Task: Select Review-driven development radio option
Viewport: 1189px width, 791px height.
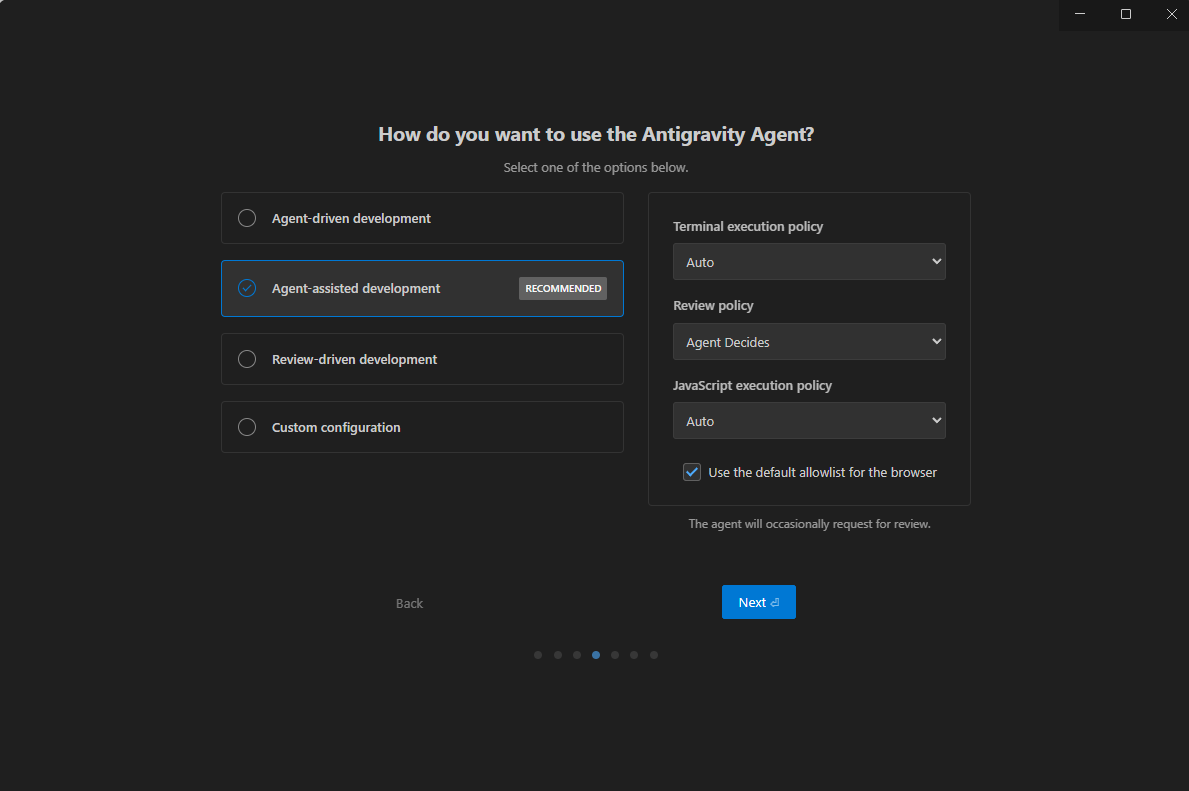Action: [x=247, y=359]
